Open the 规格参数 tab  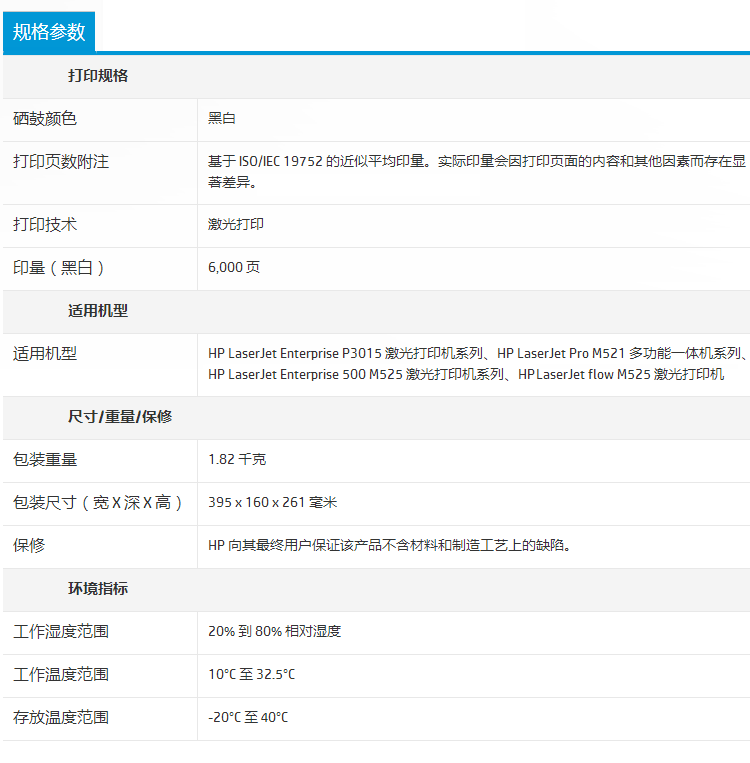click(49, 32)
